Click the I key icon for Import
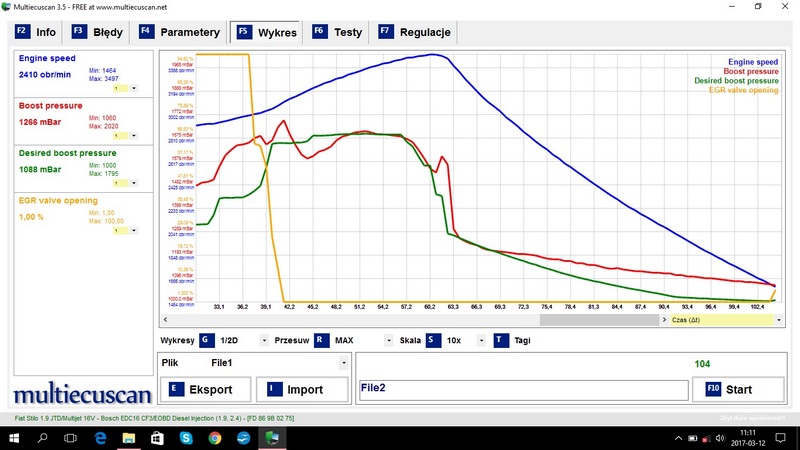This screenshot has width=800, height=450. point(274,389)
